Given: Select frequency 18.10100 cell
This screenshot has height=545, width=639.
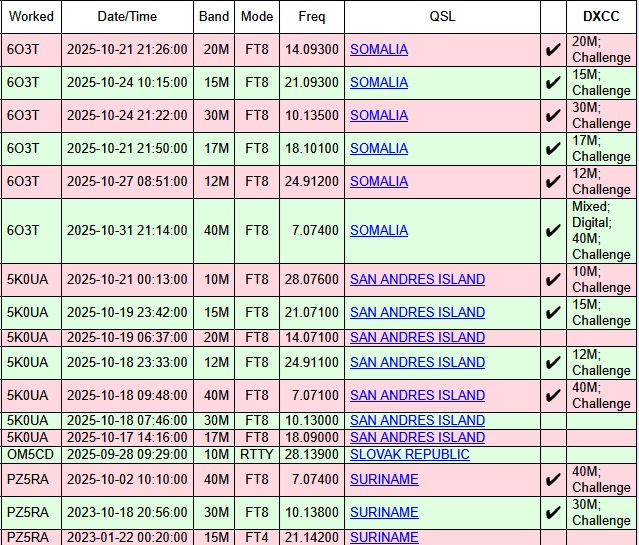Looking at the screenshot, I should click(x=312, y=149).
